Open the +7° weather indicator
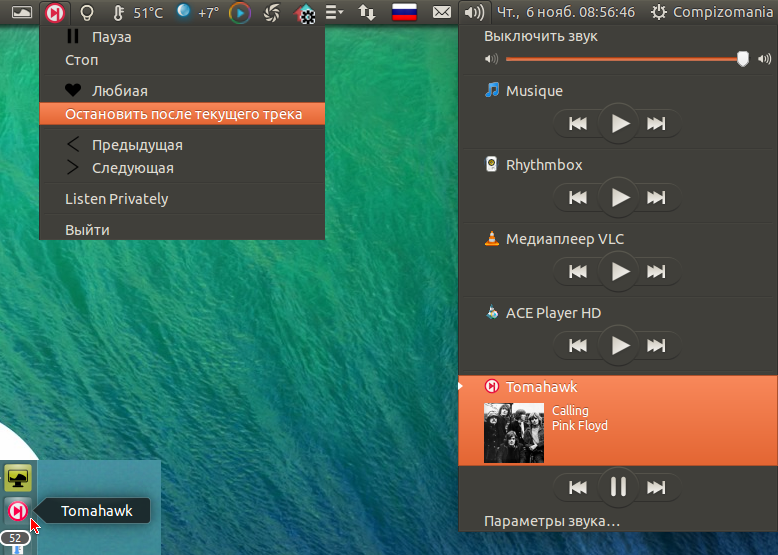 [198, 12]
